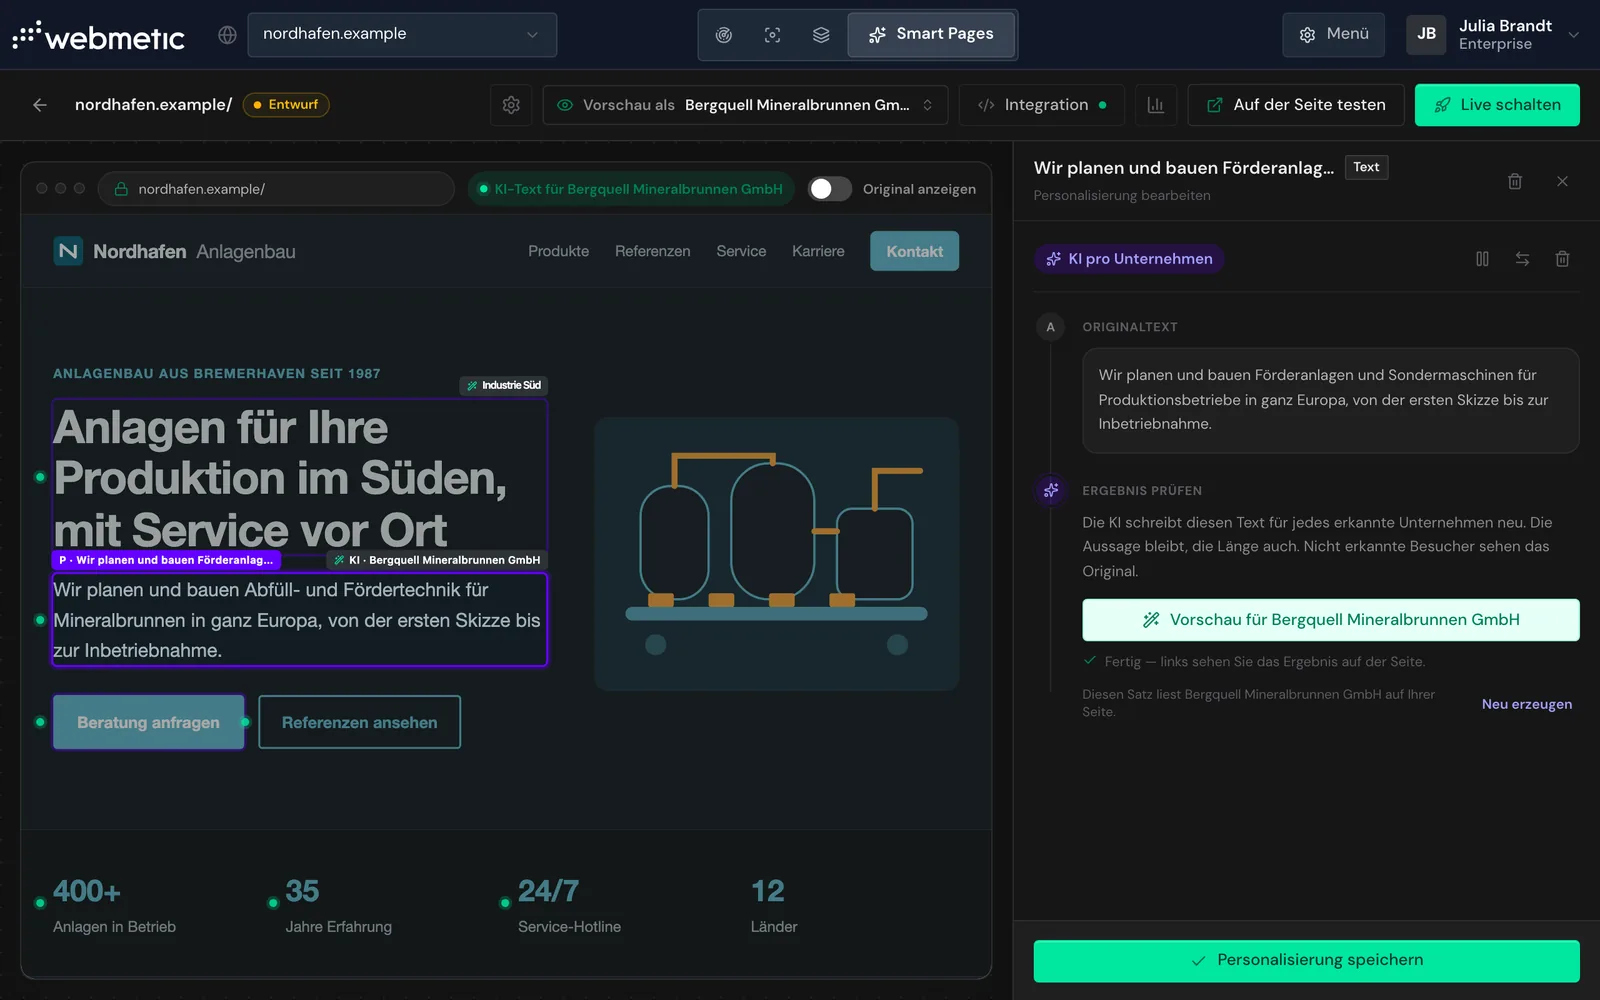
Task: Click the preview address bar nordhafen.example/
Action: click(x=276, y=189)
